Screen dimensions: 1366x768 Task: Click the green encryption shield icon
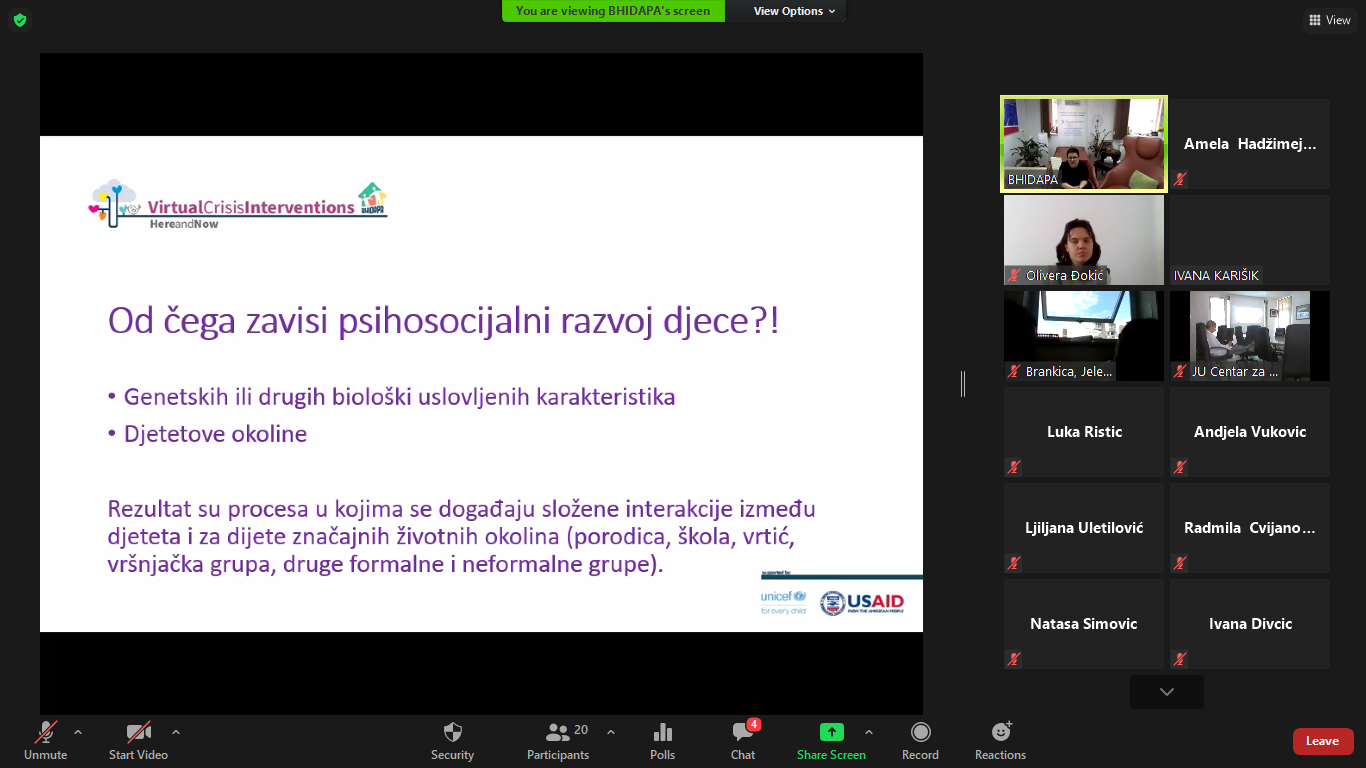point(20,20)
